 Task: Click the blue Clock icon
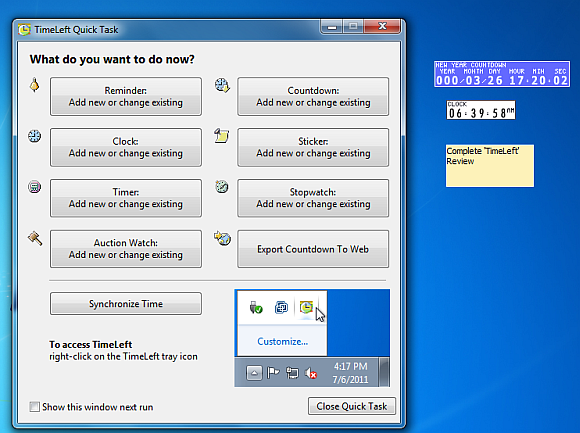coord(34,136)
